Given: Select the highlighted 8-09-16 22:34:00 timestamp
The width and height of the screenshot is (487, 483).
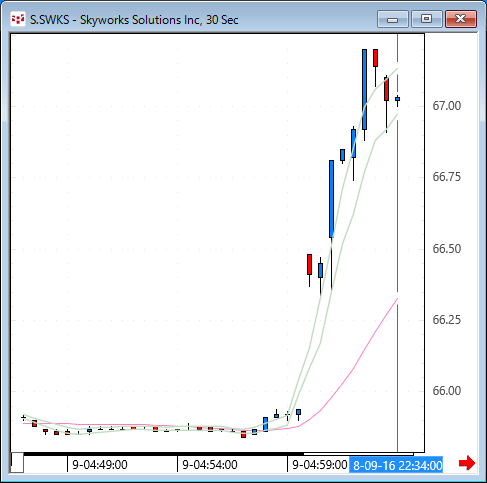Looking at the screenshot, I should pos(396,465).
